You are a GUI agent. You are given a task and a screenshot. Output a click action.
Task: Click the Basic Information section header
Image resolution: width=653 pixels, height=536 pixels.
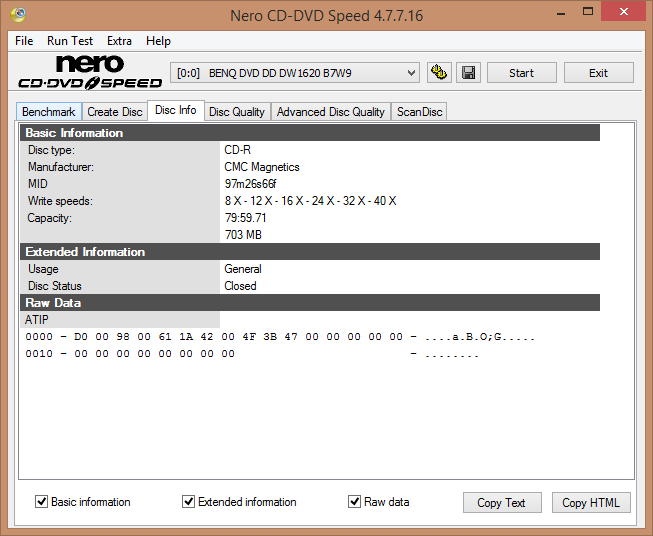tap(310, 133)
